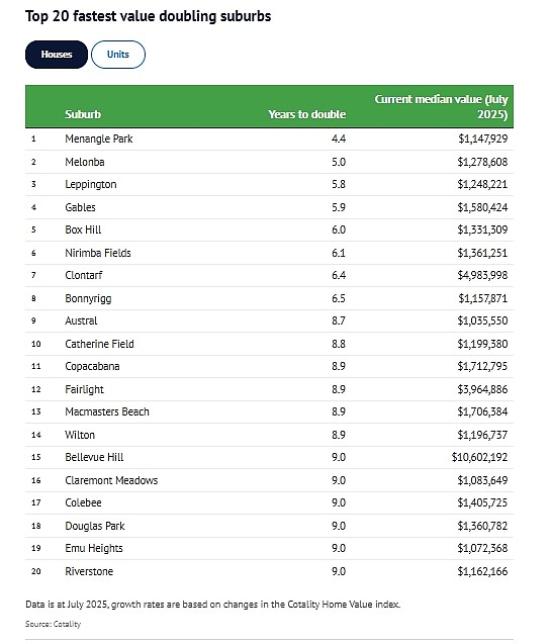The height and width of the screenshot is (644, 550).
Task: Click Clontarf median value $4,983,998
Action: click(x=483, y=275)
